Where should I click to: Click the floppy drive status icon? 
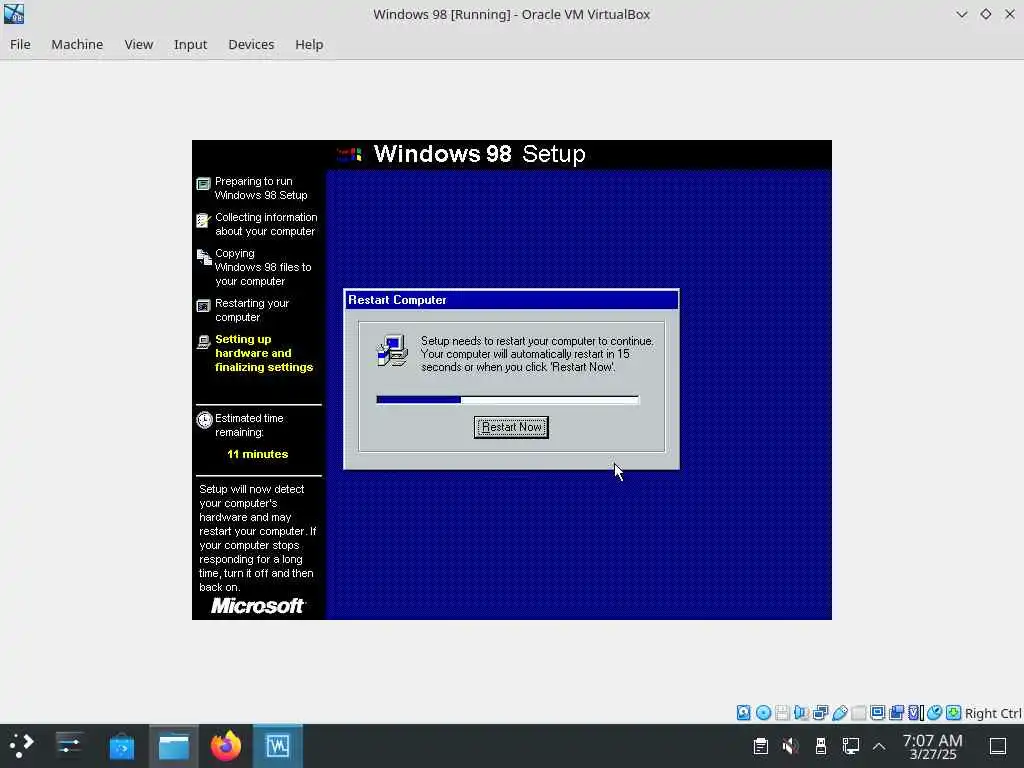782,712
